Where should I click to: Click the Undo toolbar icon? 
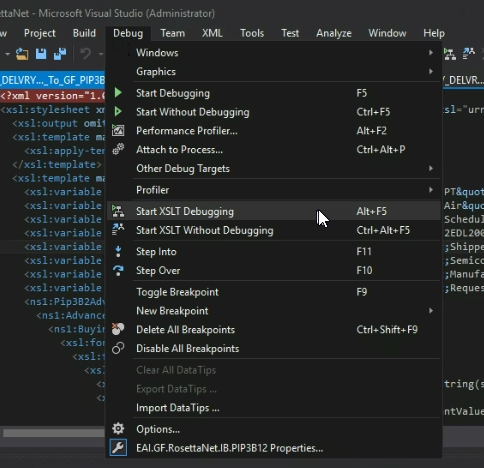[86, 54]
